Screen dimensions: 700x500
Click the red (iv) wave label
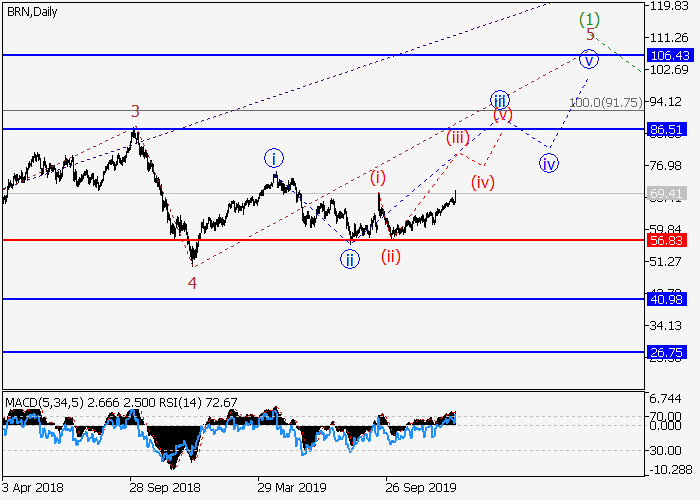pos(483,182)
